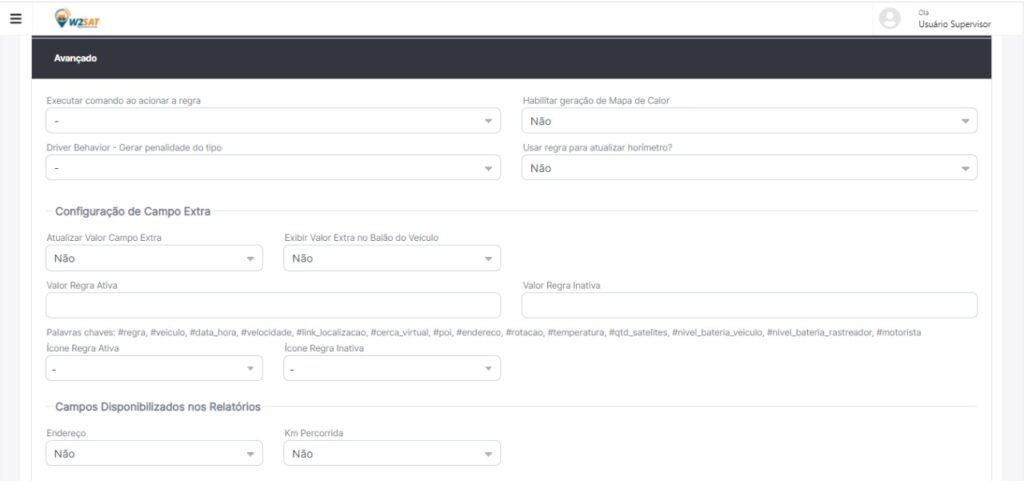Viewport: 1024px width, 481px height.
Task: Click the 'Valor Regra Ativa' text field
Action: point(272,306)
